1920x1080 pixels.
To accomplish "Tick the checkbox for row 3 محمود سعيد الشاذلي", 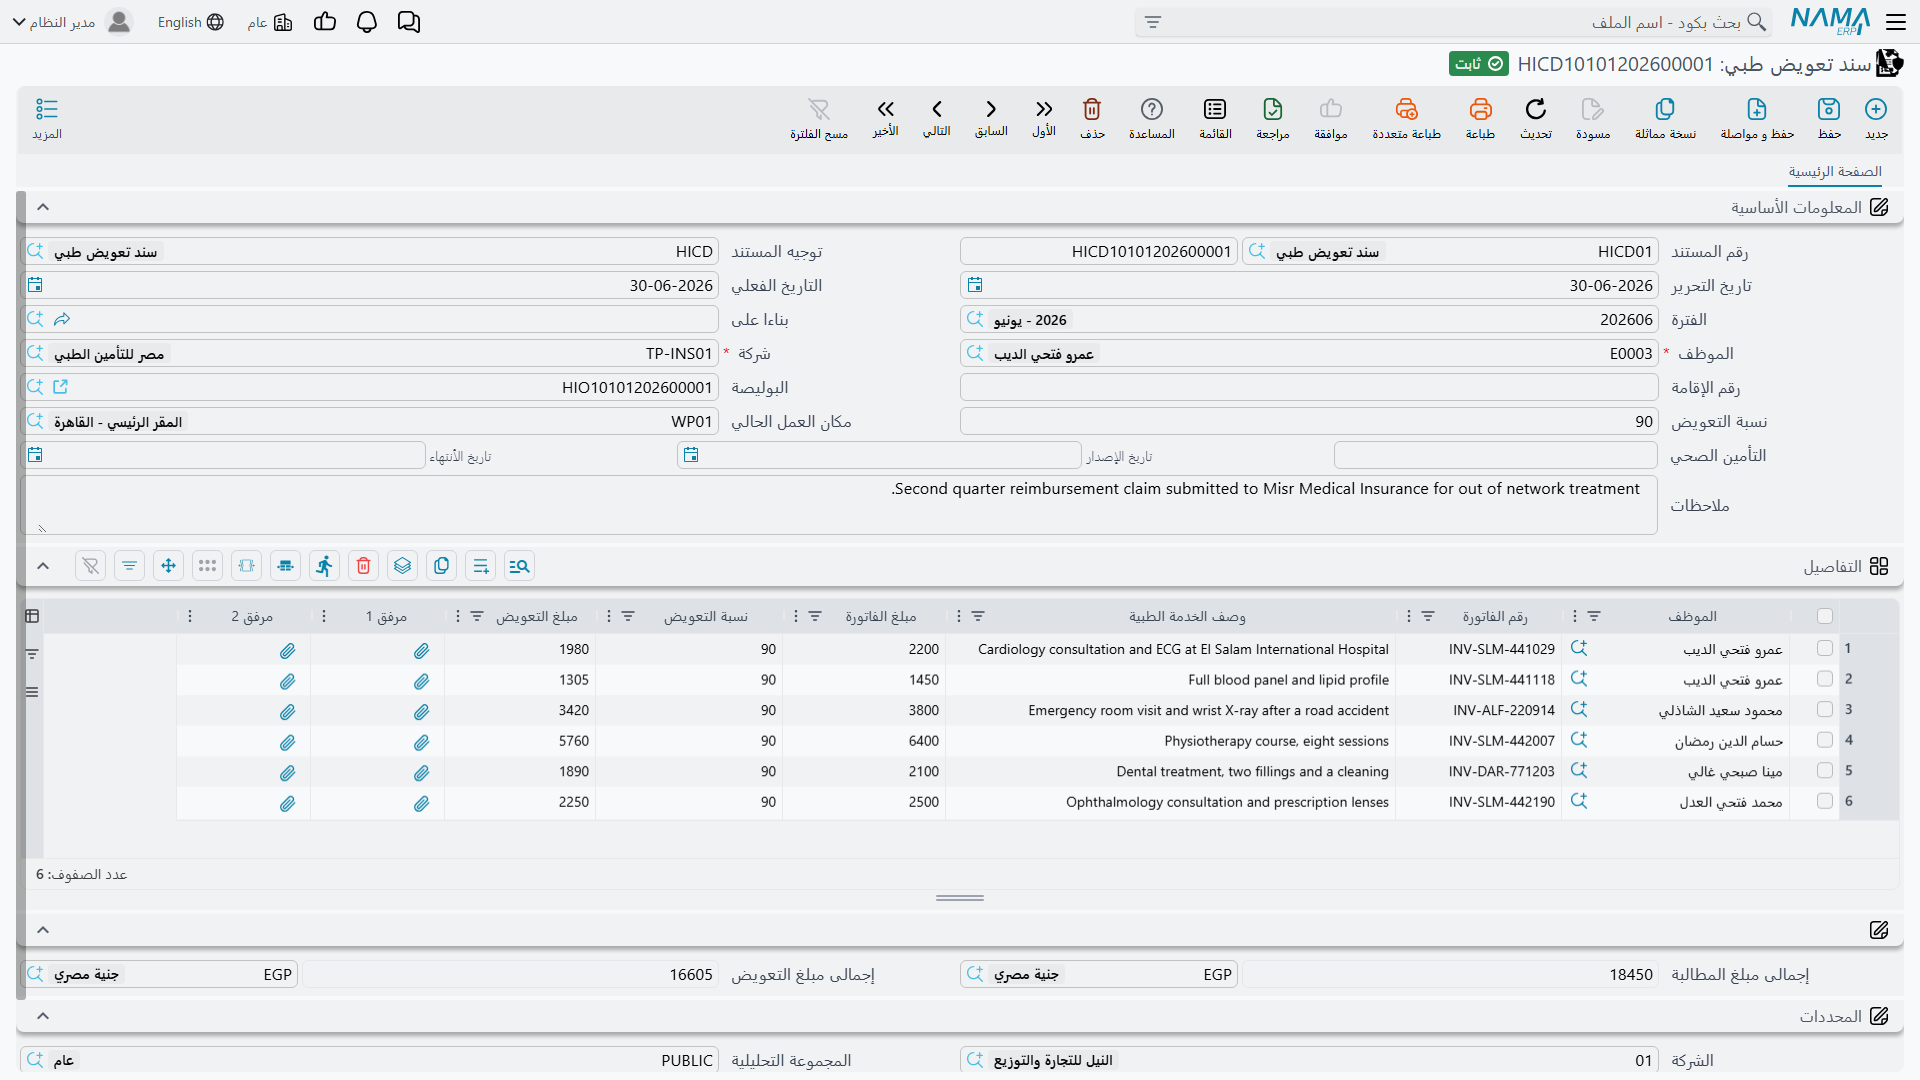I will point(1825,710).
